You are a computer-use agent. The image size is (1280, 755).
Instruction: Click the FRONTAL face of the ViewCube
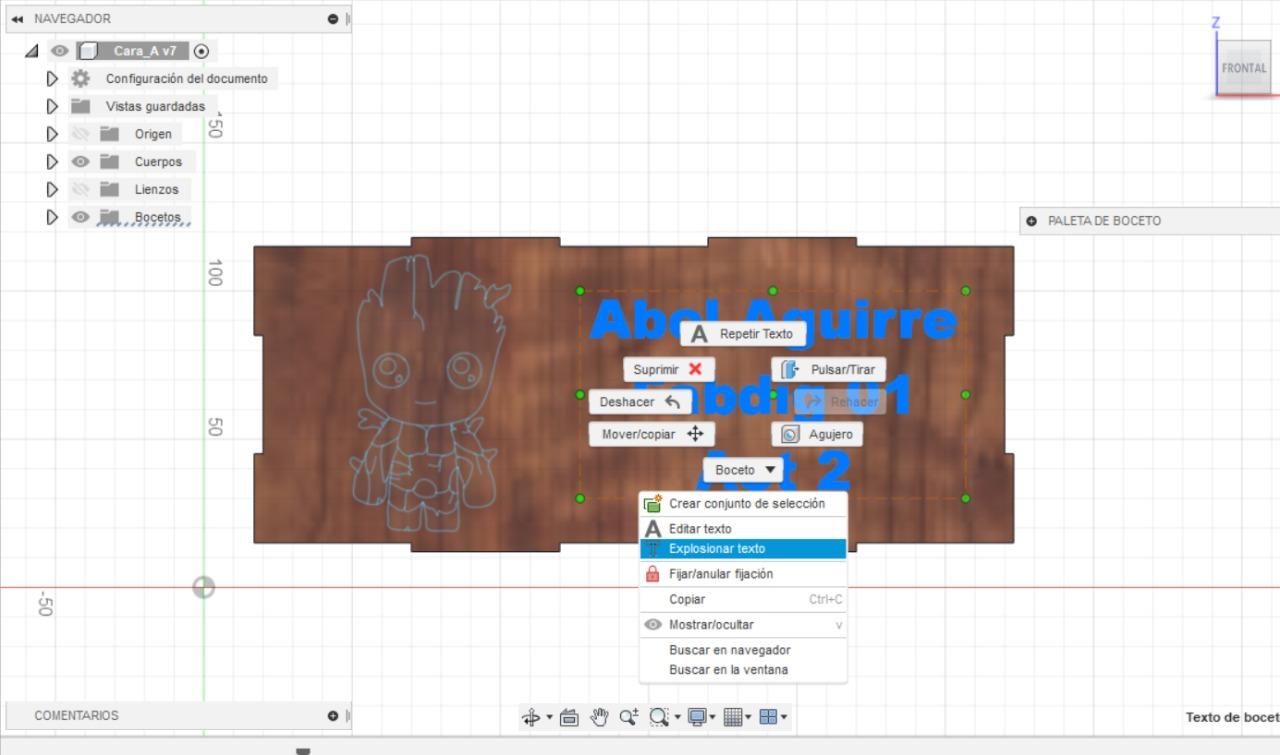(1243, 69)
